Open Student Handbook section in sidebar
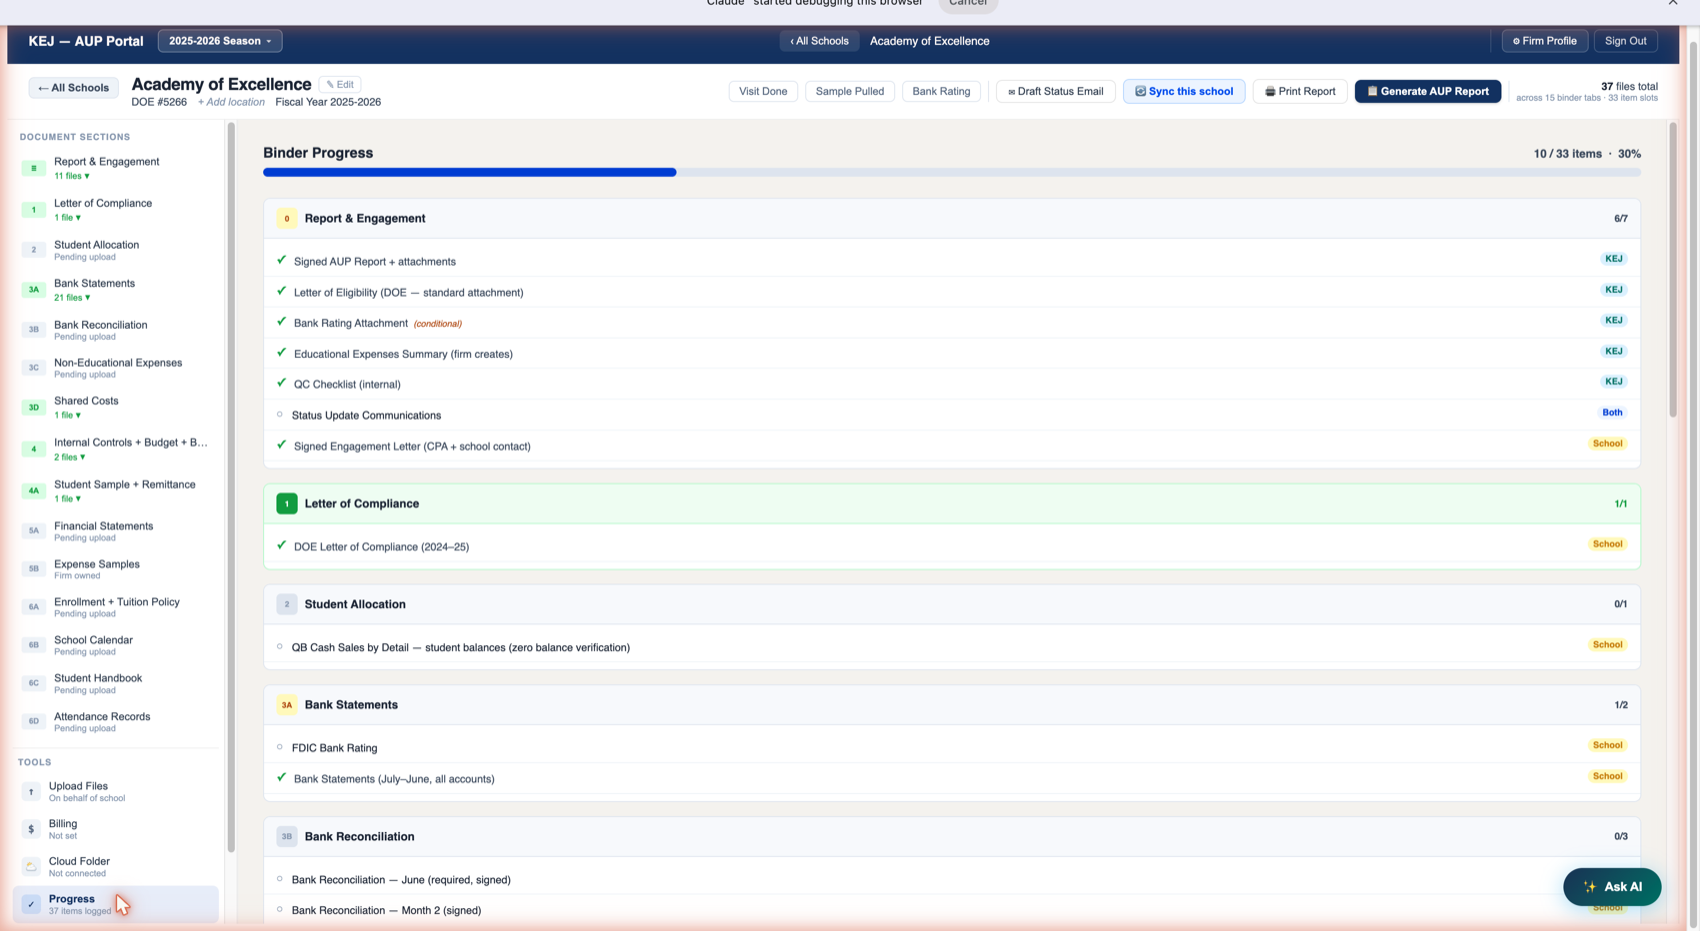This screenshot has height=931, width=1700. pos(117,683)
